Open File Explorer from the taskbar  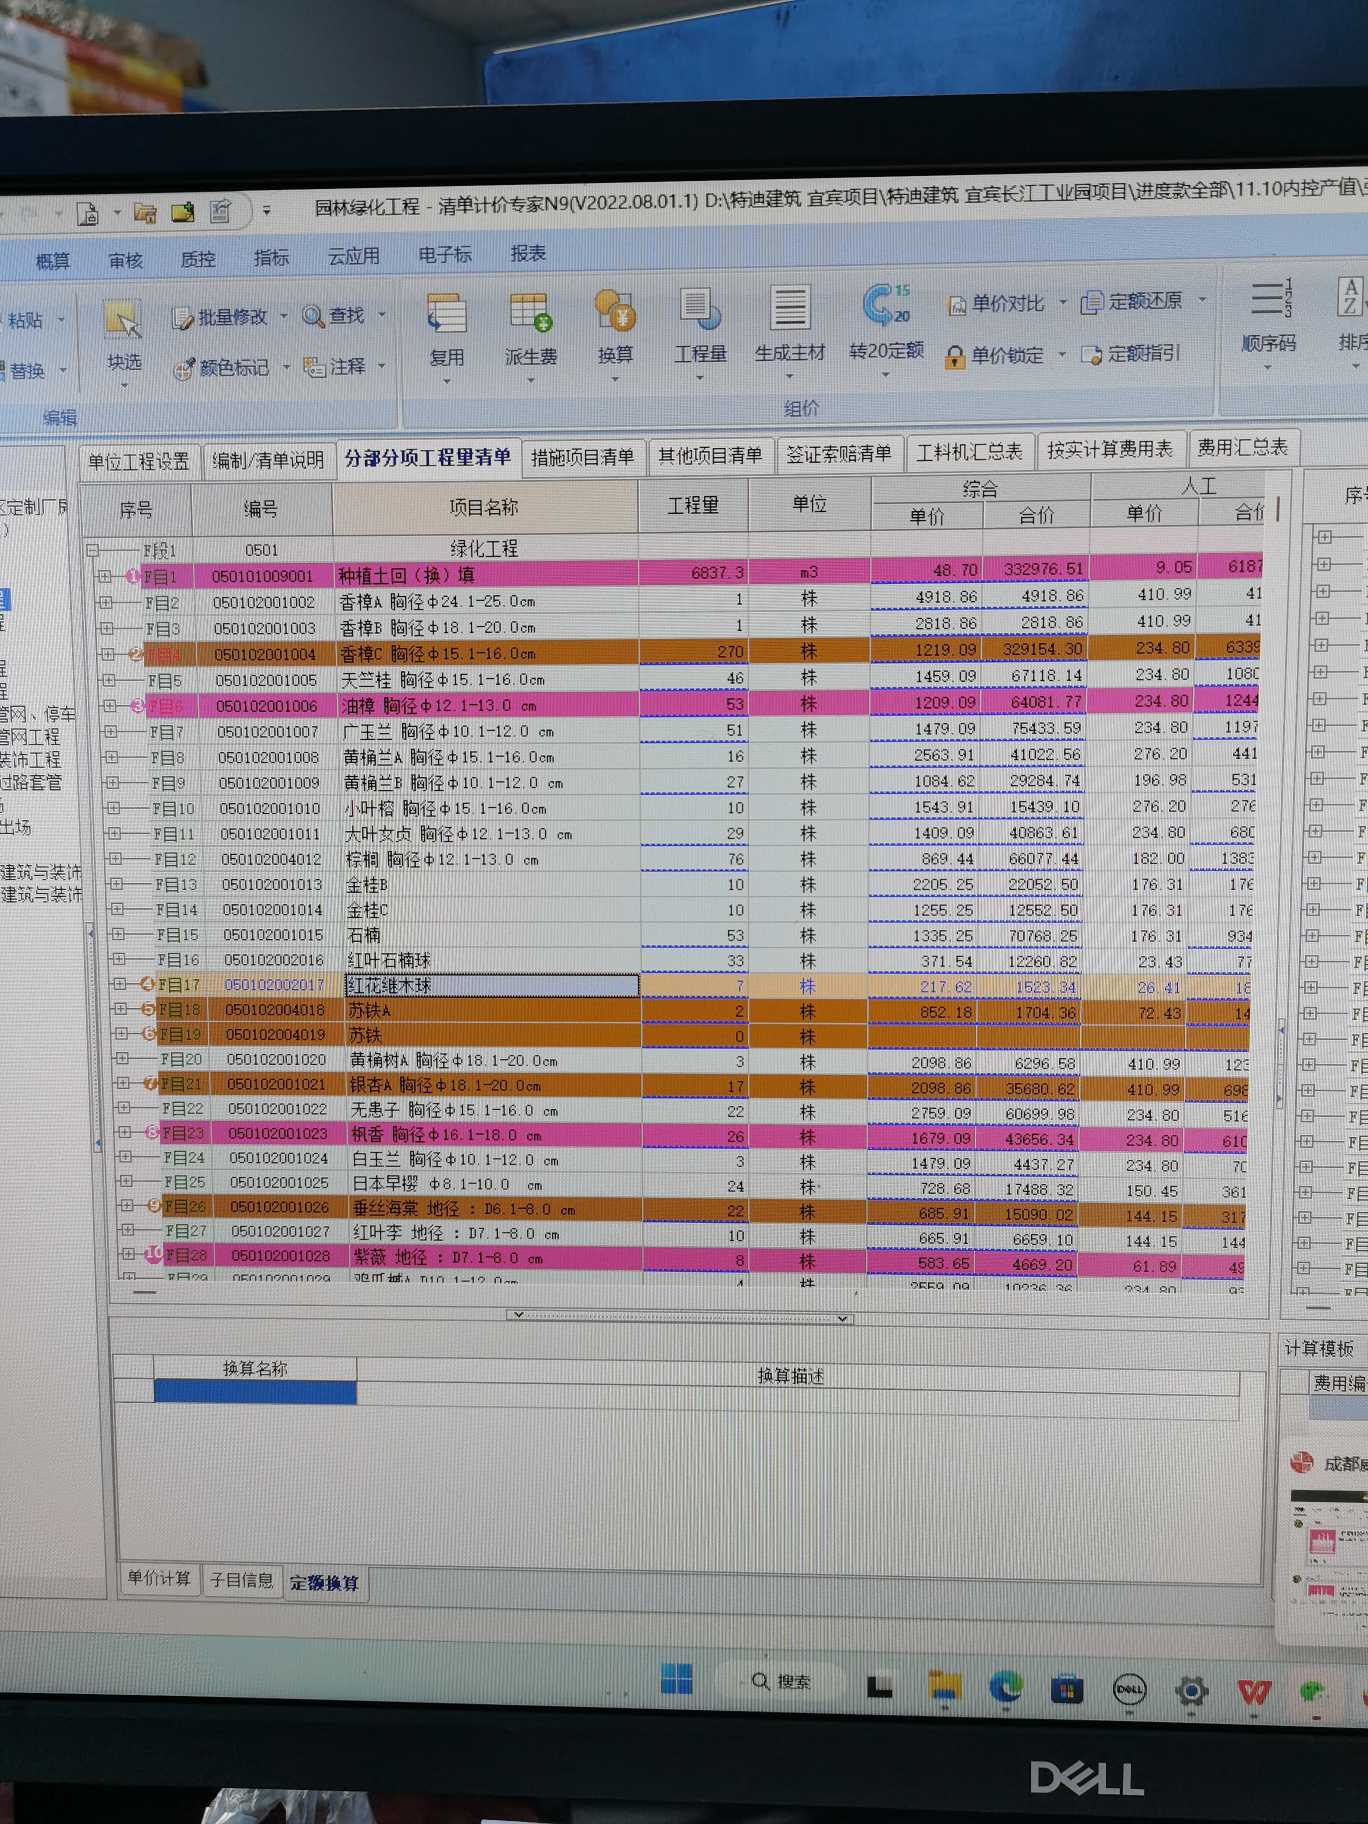[x=944, y=1686]
